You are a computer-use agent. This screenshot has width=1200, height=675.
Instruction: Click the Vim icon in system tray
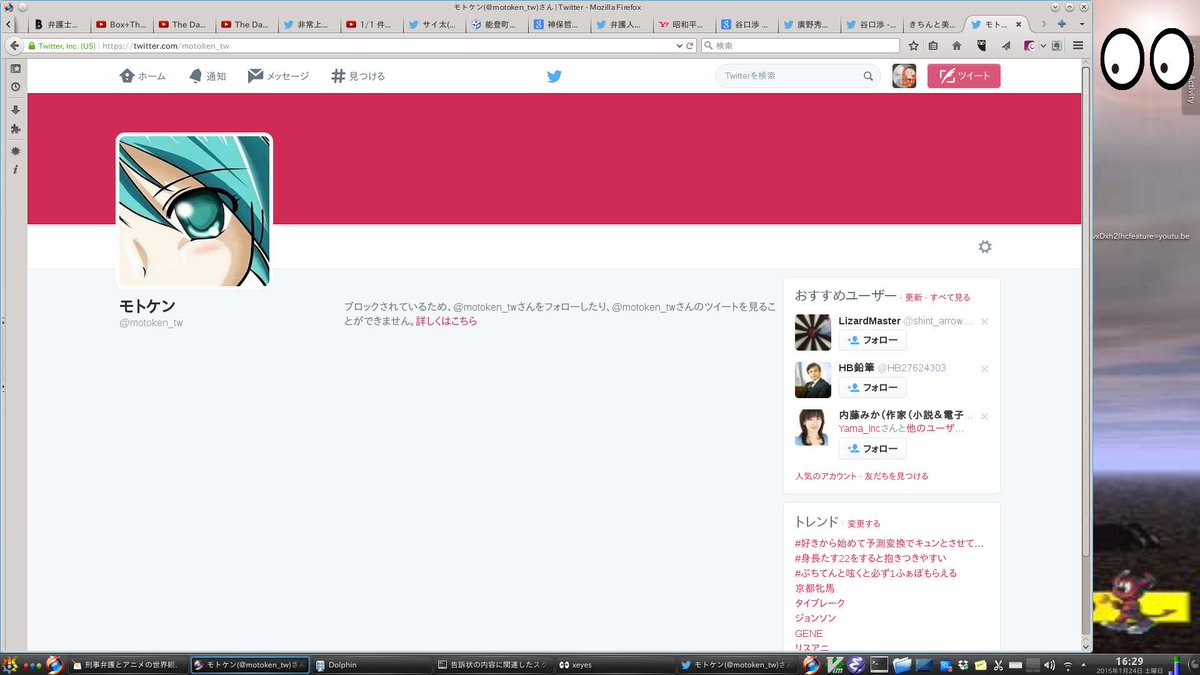click(x=835, y=664)
